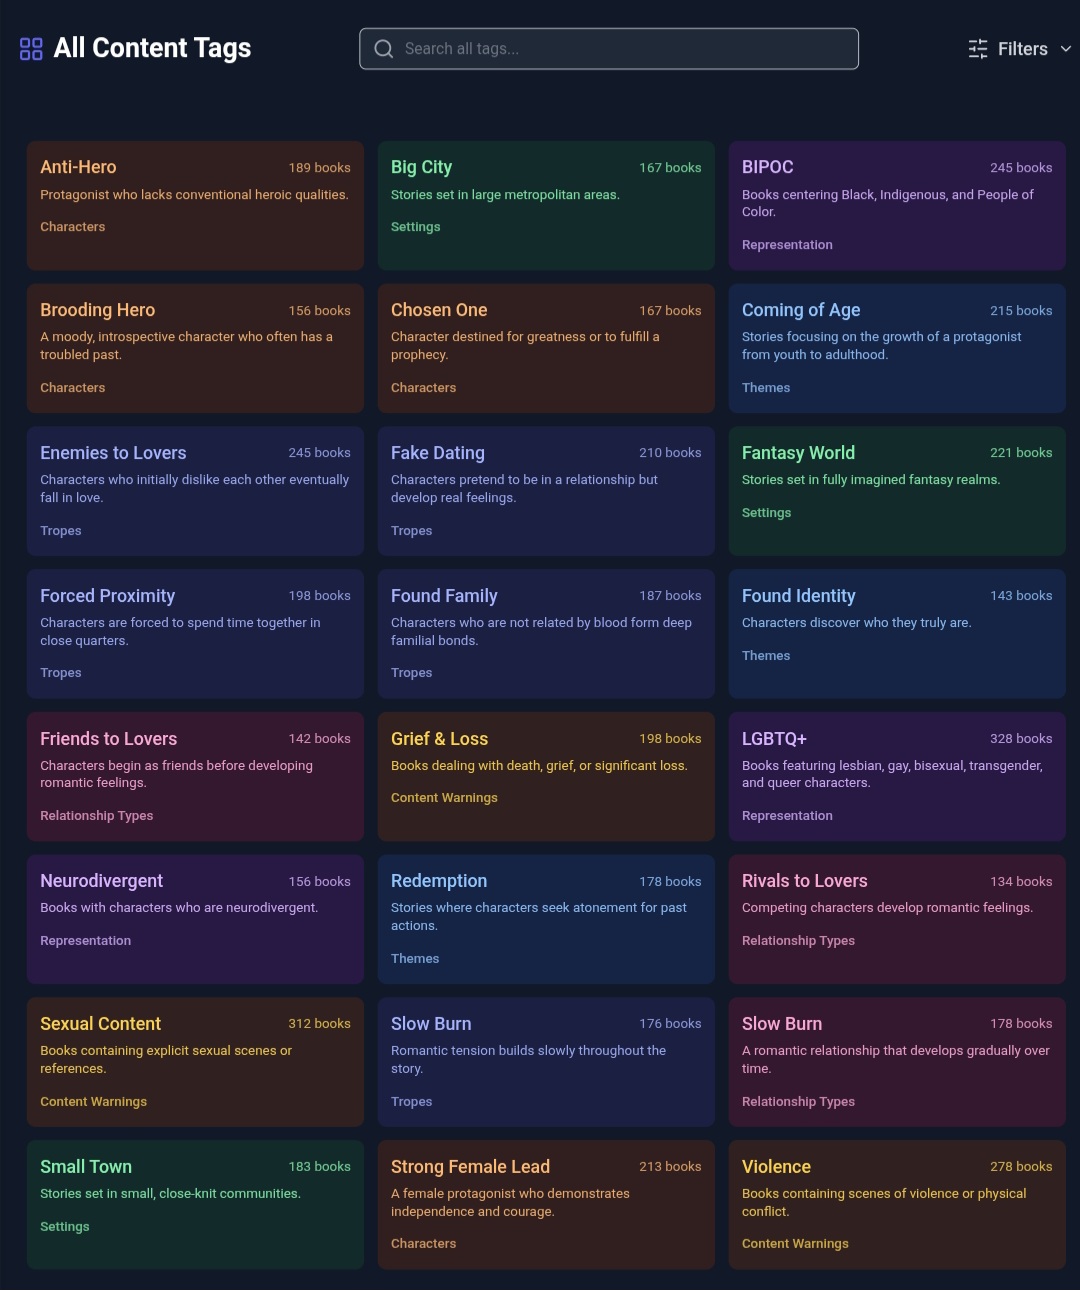The width and height of the screenshot is (1080, 1290).
Task: Open the Sexual Content tag
Action: [195, 1062]
